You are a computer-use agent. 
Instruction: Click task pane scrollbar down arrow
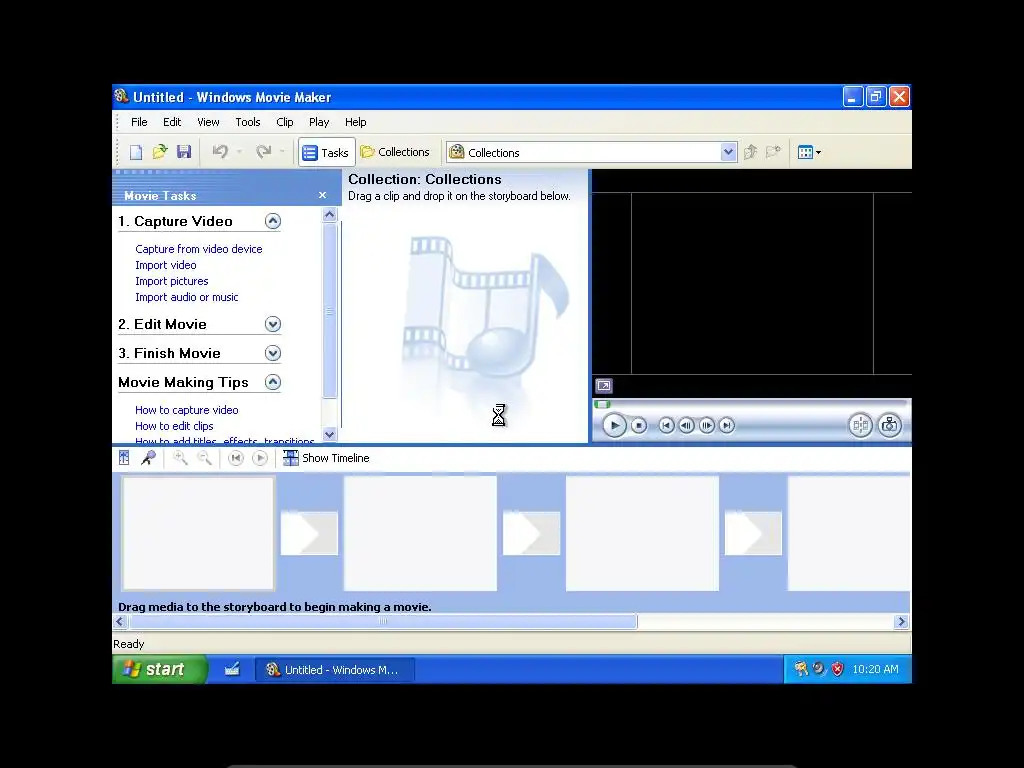(x=330, y=434)
